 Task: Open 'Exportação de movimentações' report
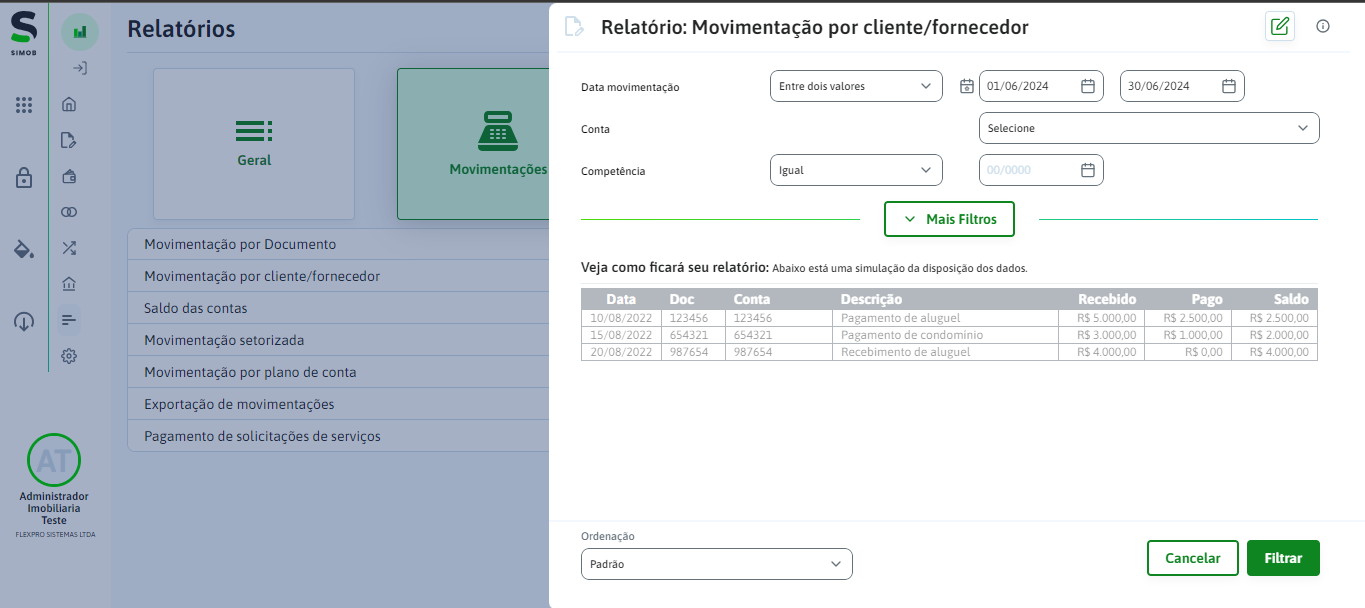pyautogui.click(x=339, y=404)
